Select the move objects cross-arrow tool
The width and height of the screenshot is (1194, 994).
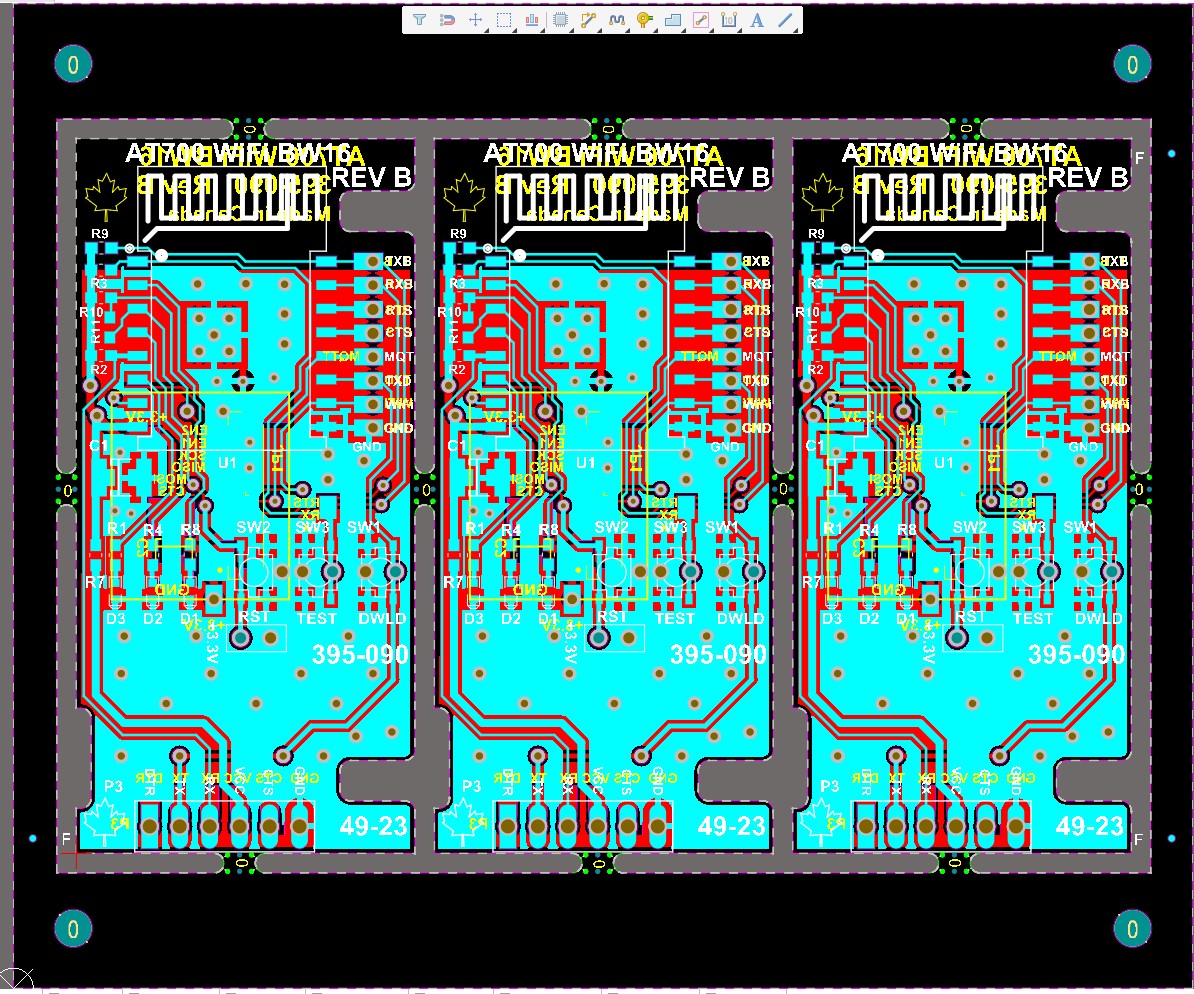[476, 19]
